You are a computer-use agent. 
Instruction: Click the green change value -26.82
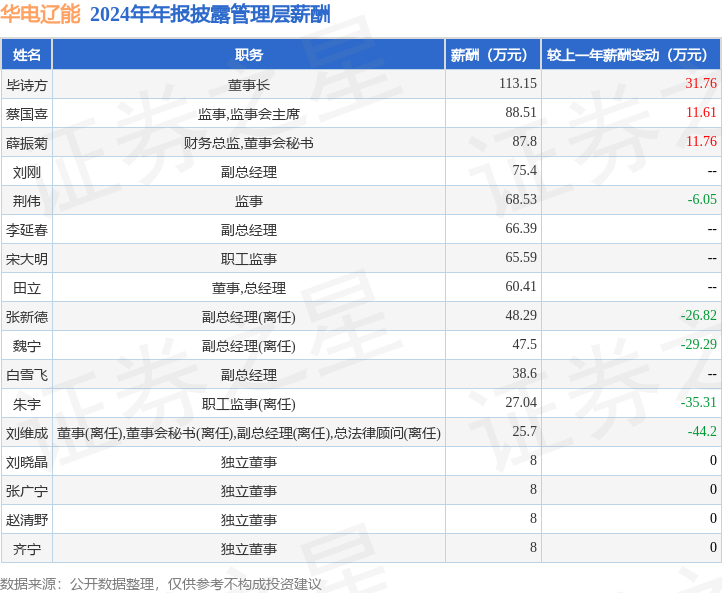coord(699,315)
